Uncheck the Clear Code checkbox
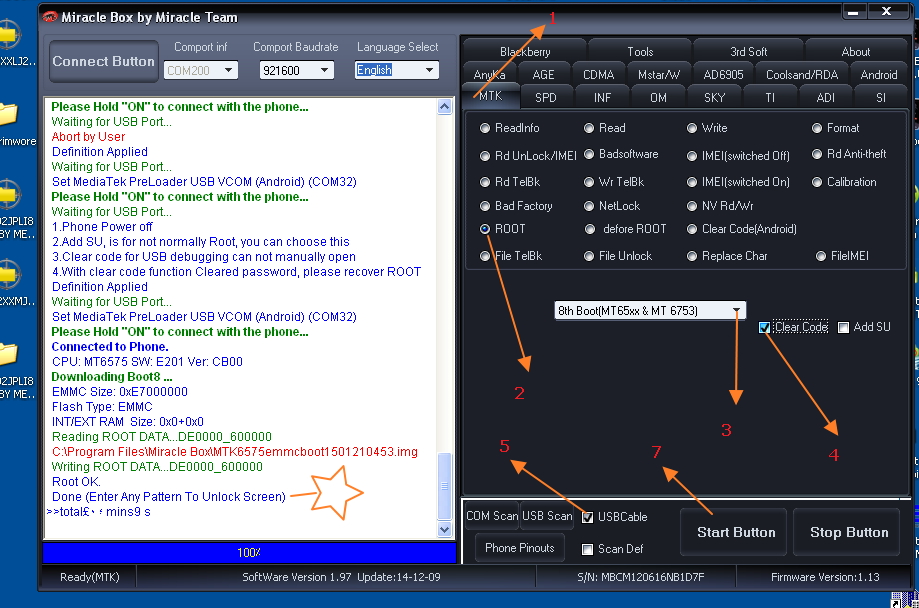 (764, 327)
